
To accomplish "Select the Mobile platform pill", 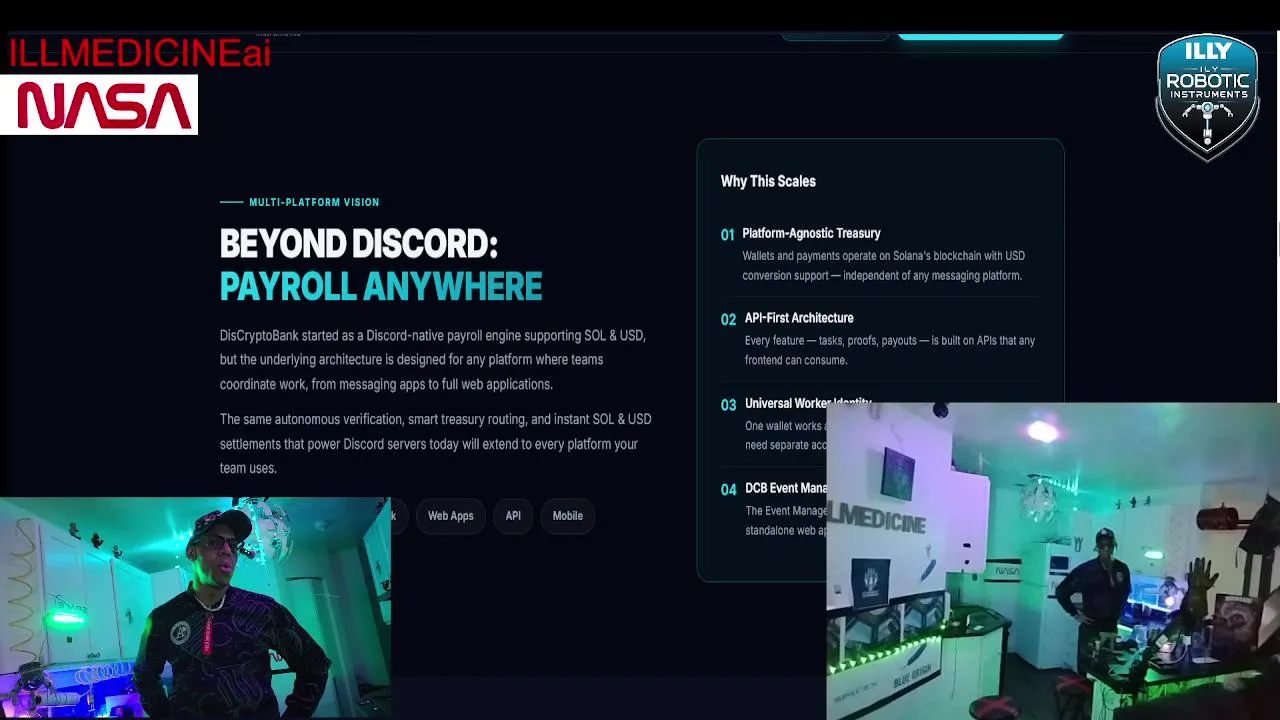I will click(x=567, y=516).
